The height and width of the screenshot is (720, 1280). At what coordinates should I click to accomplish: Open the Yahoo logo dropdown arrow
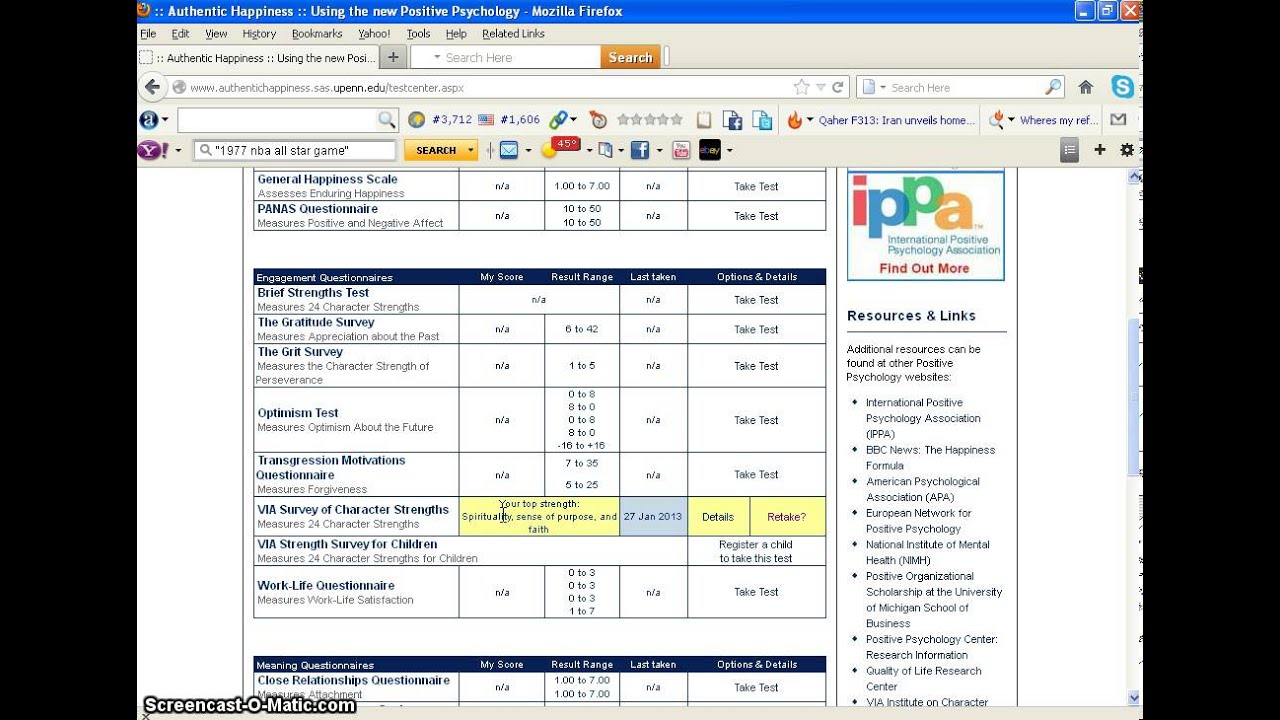[179, 151]
